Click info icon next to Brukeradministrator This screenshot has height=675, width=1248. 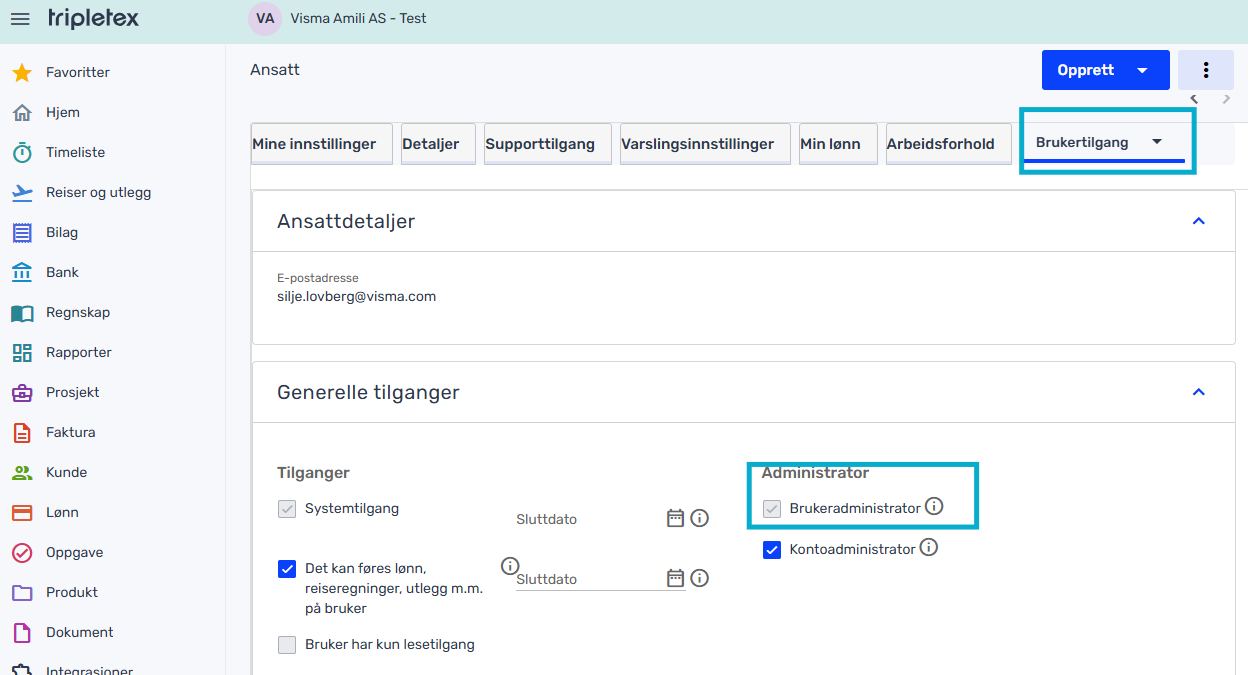(934, 507)
